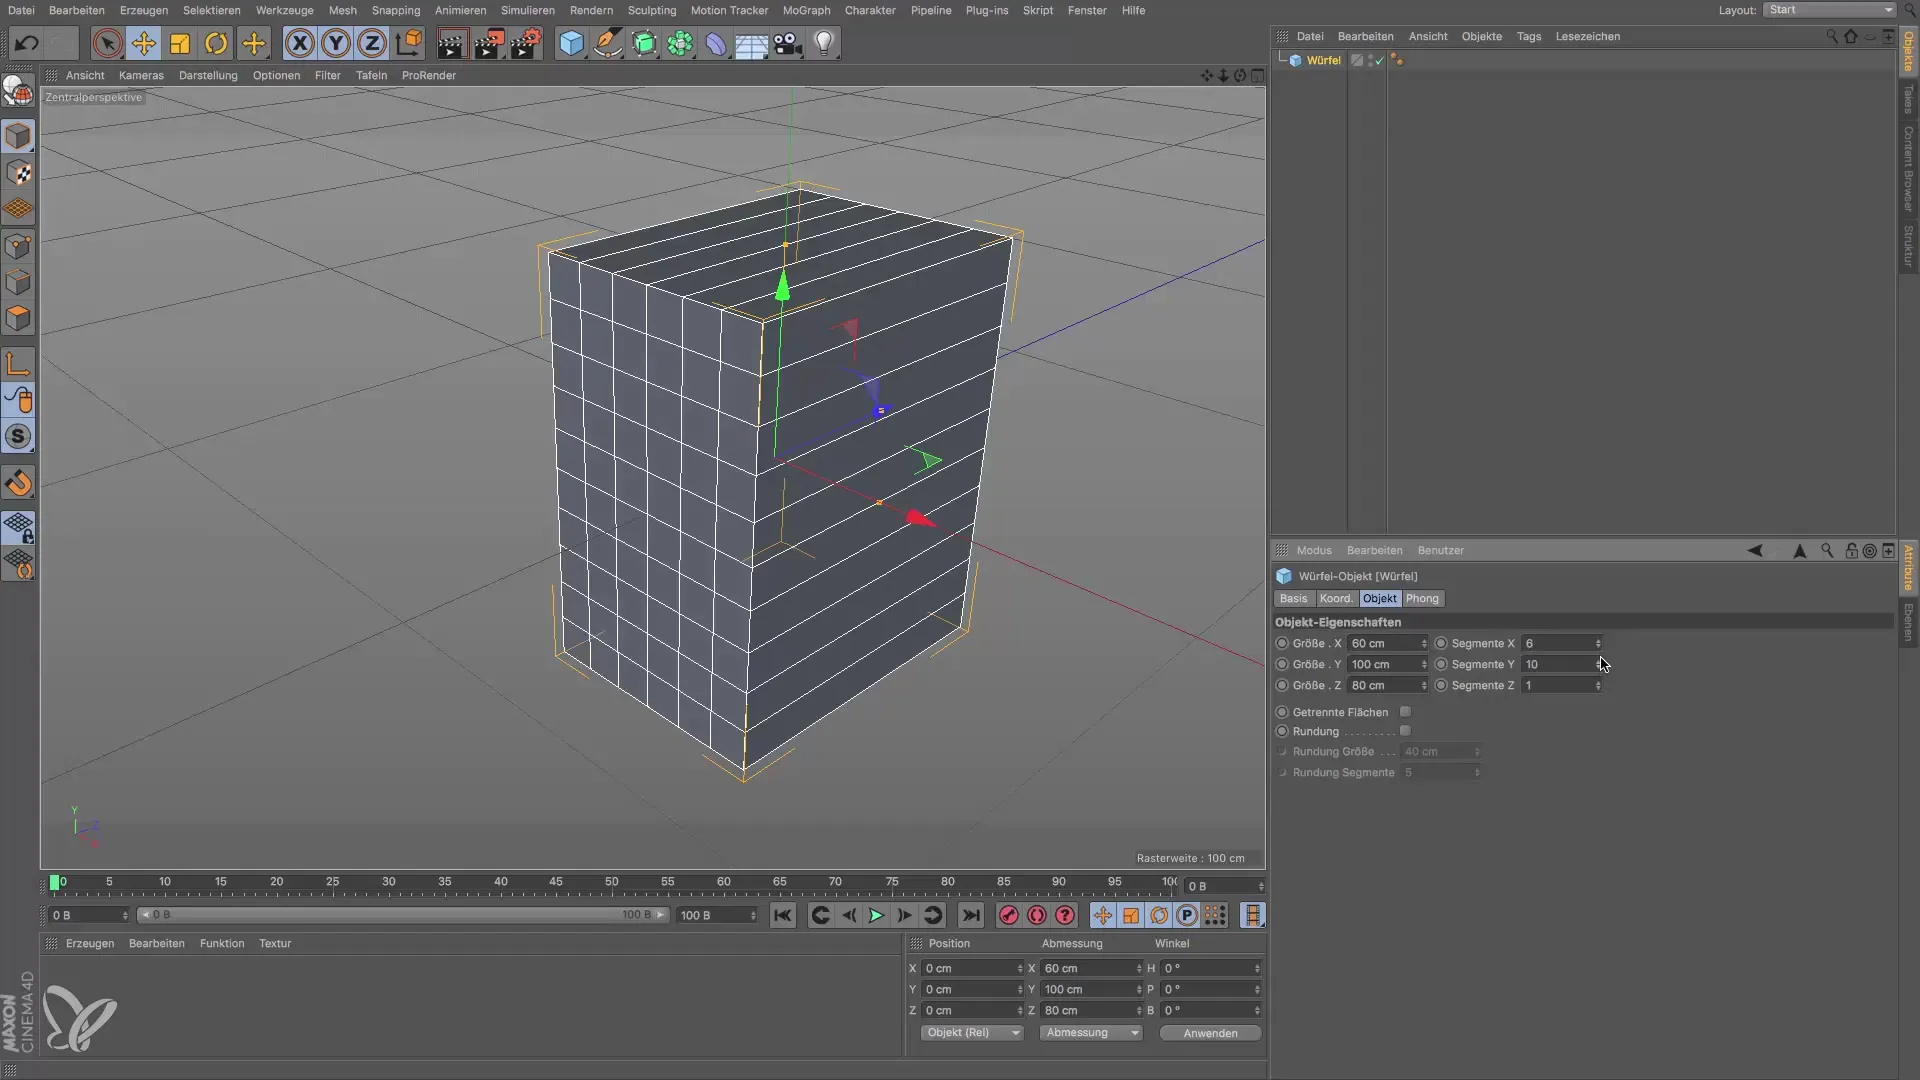Open the Abmessung dropdown

coord(1090,1032)
